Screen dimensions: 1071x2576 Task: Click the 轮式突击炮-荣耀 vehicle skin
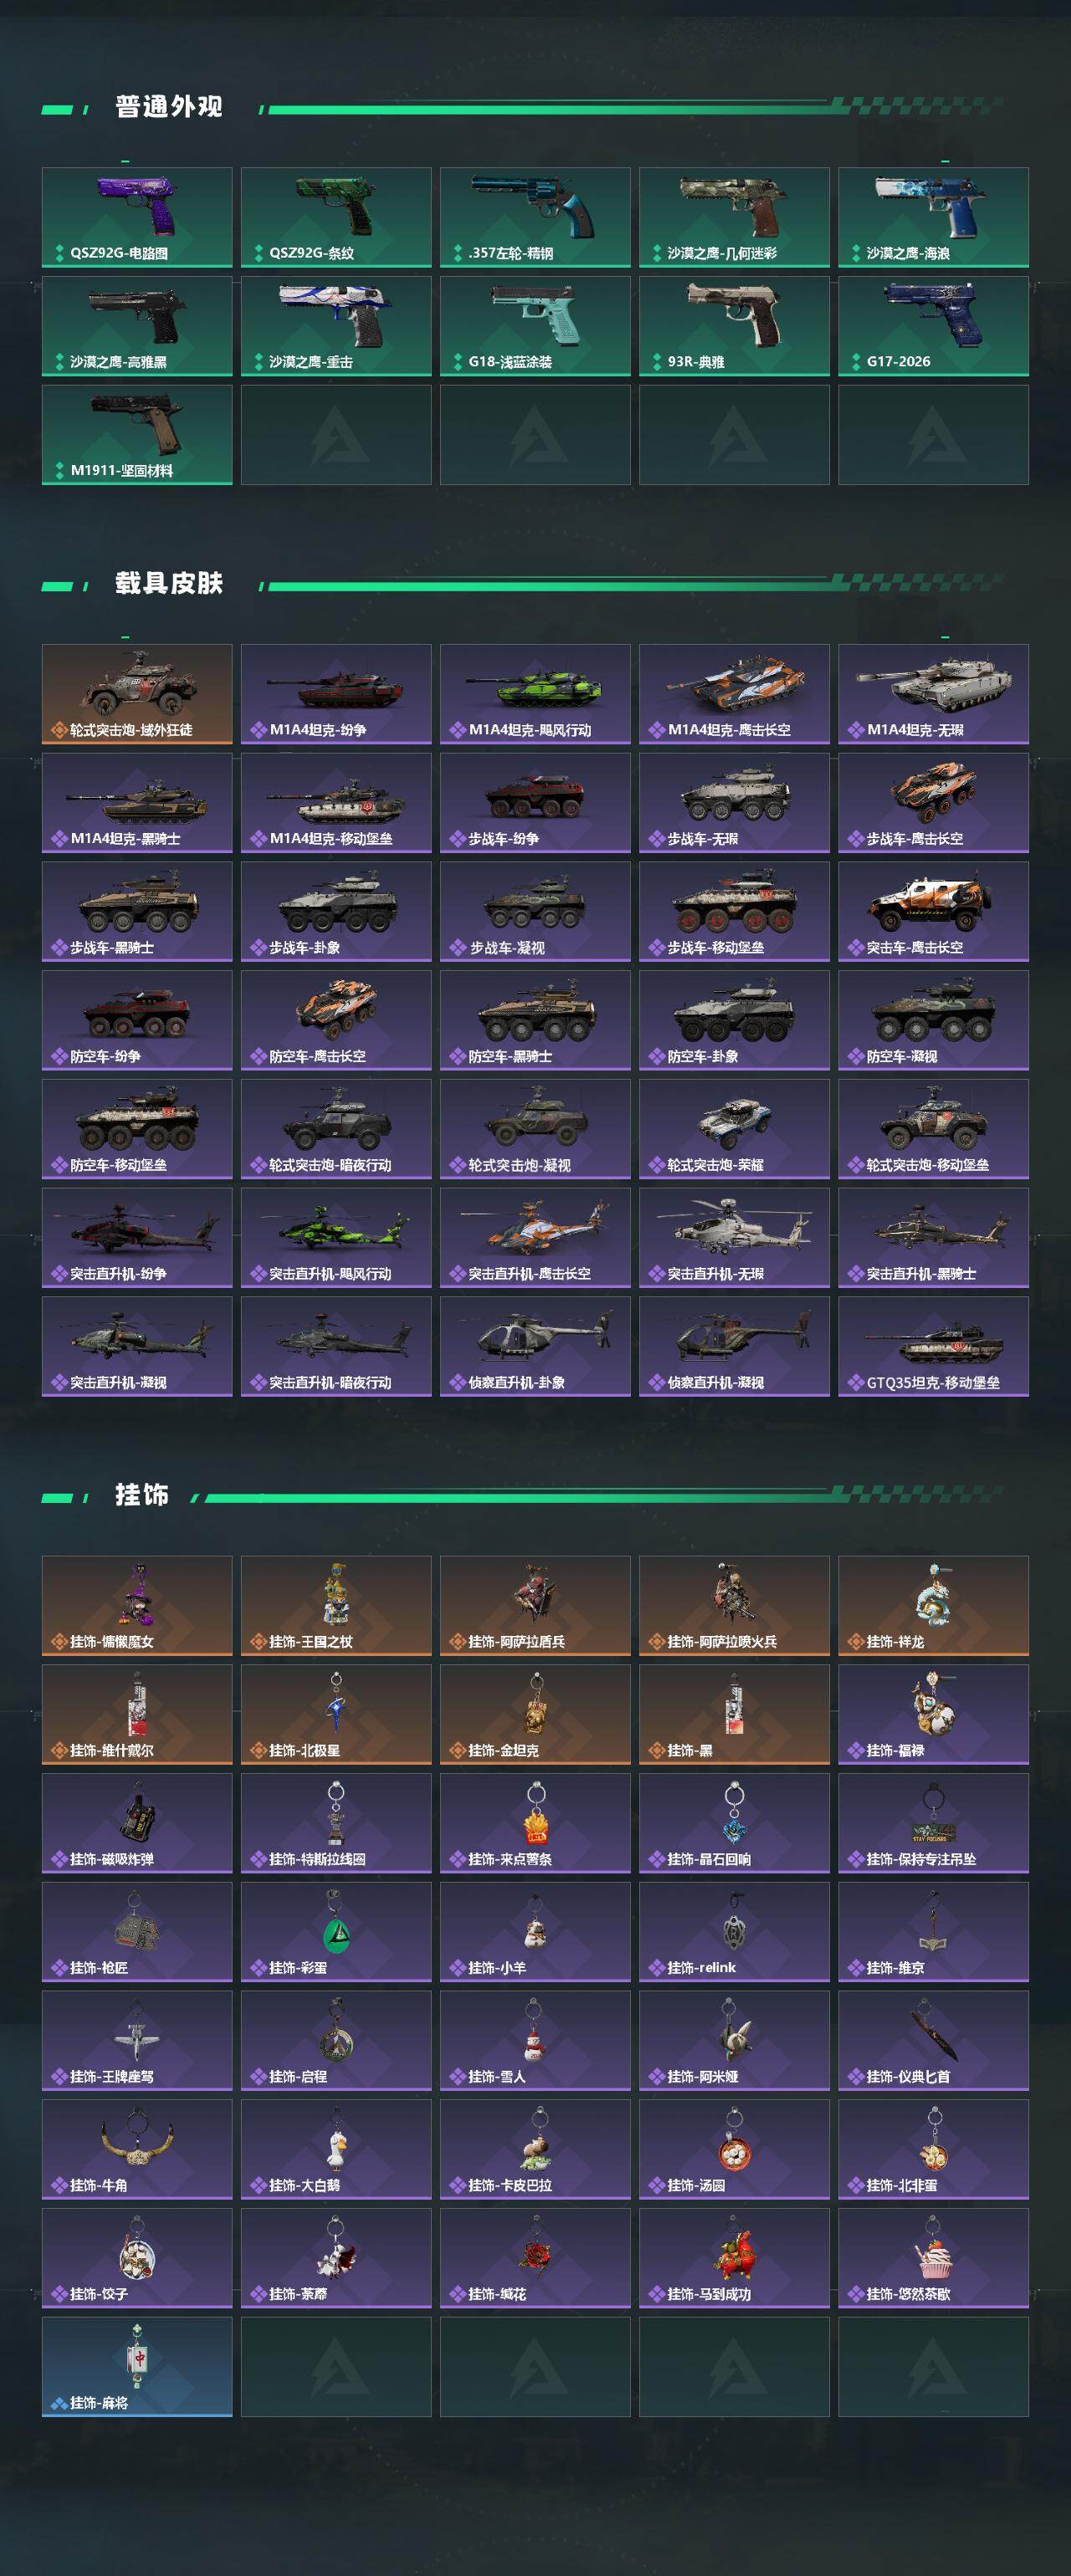(734, 1129)
